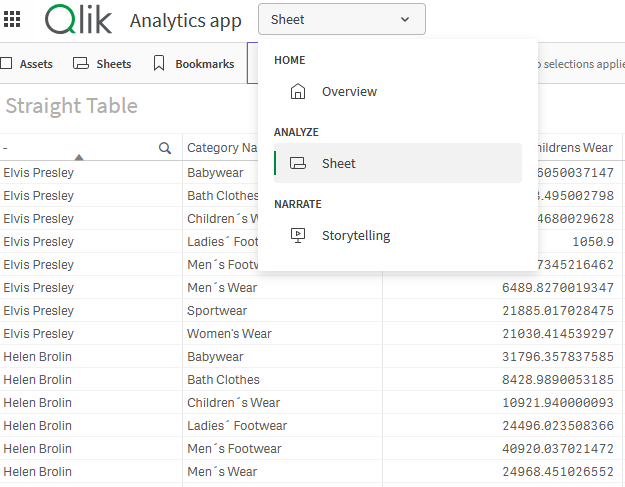Select the Sportwear category cell
The image size is (625, 487).
point(217,311)
